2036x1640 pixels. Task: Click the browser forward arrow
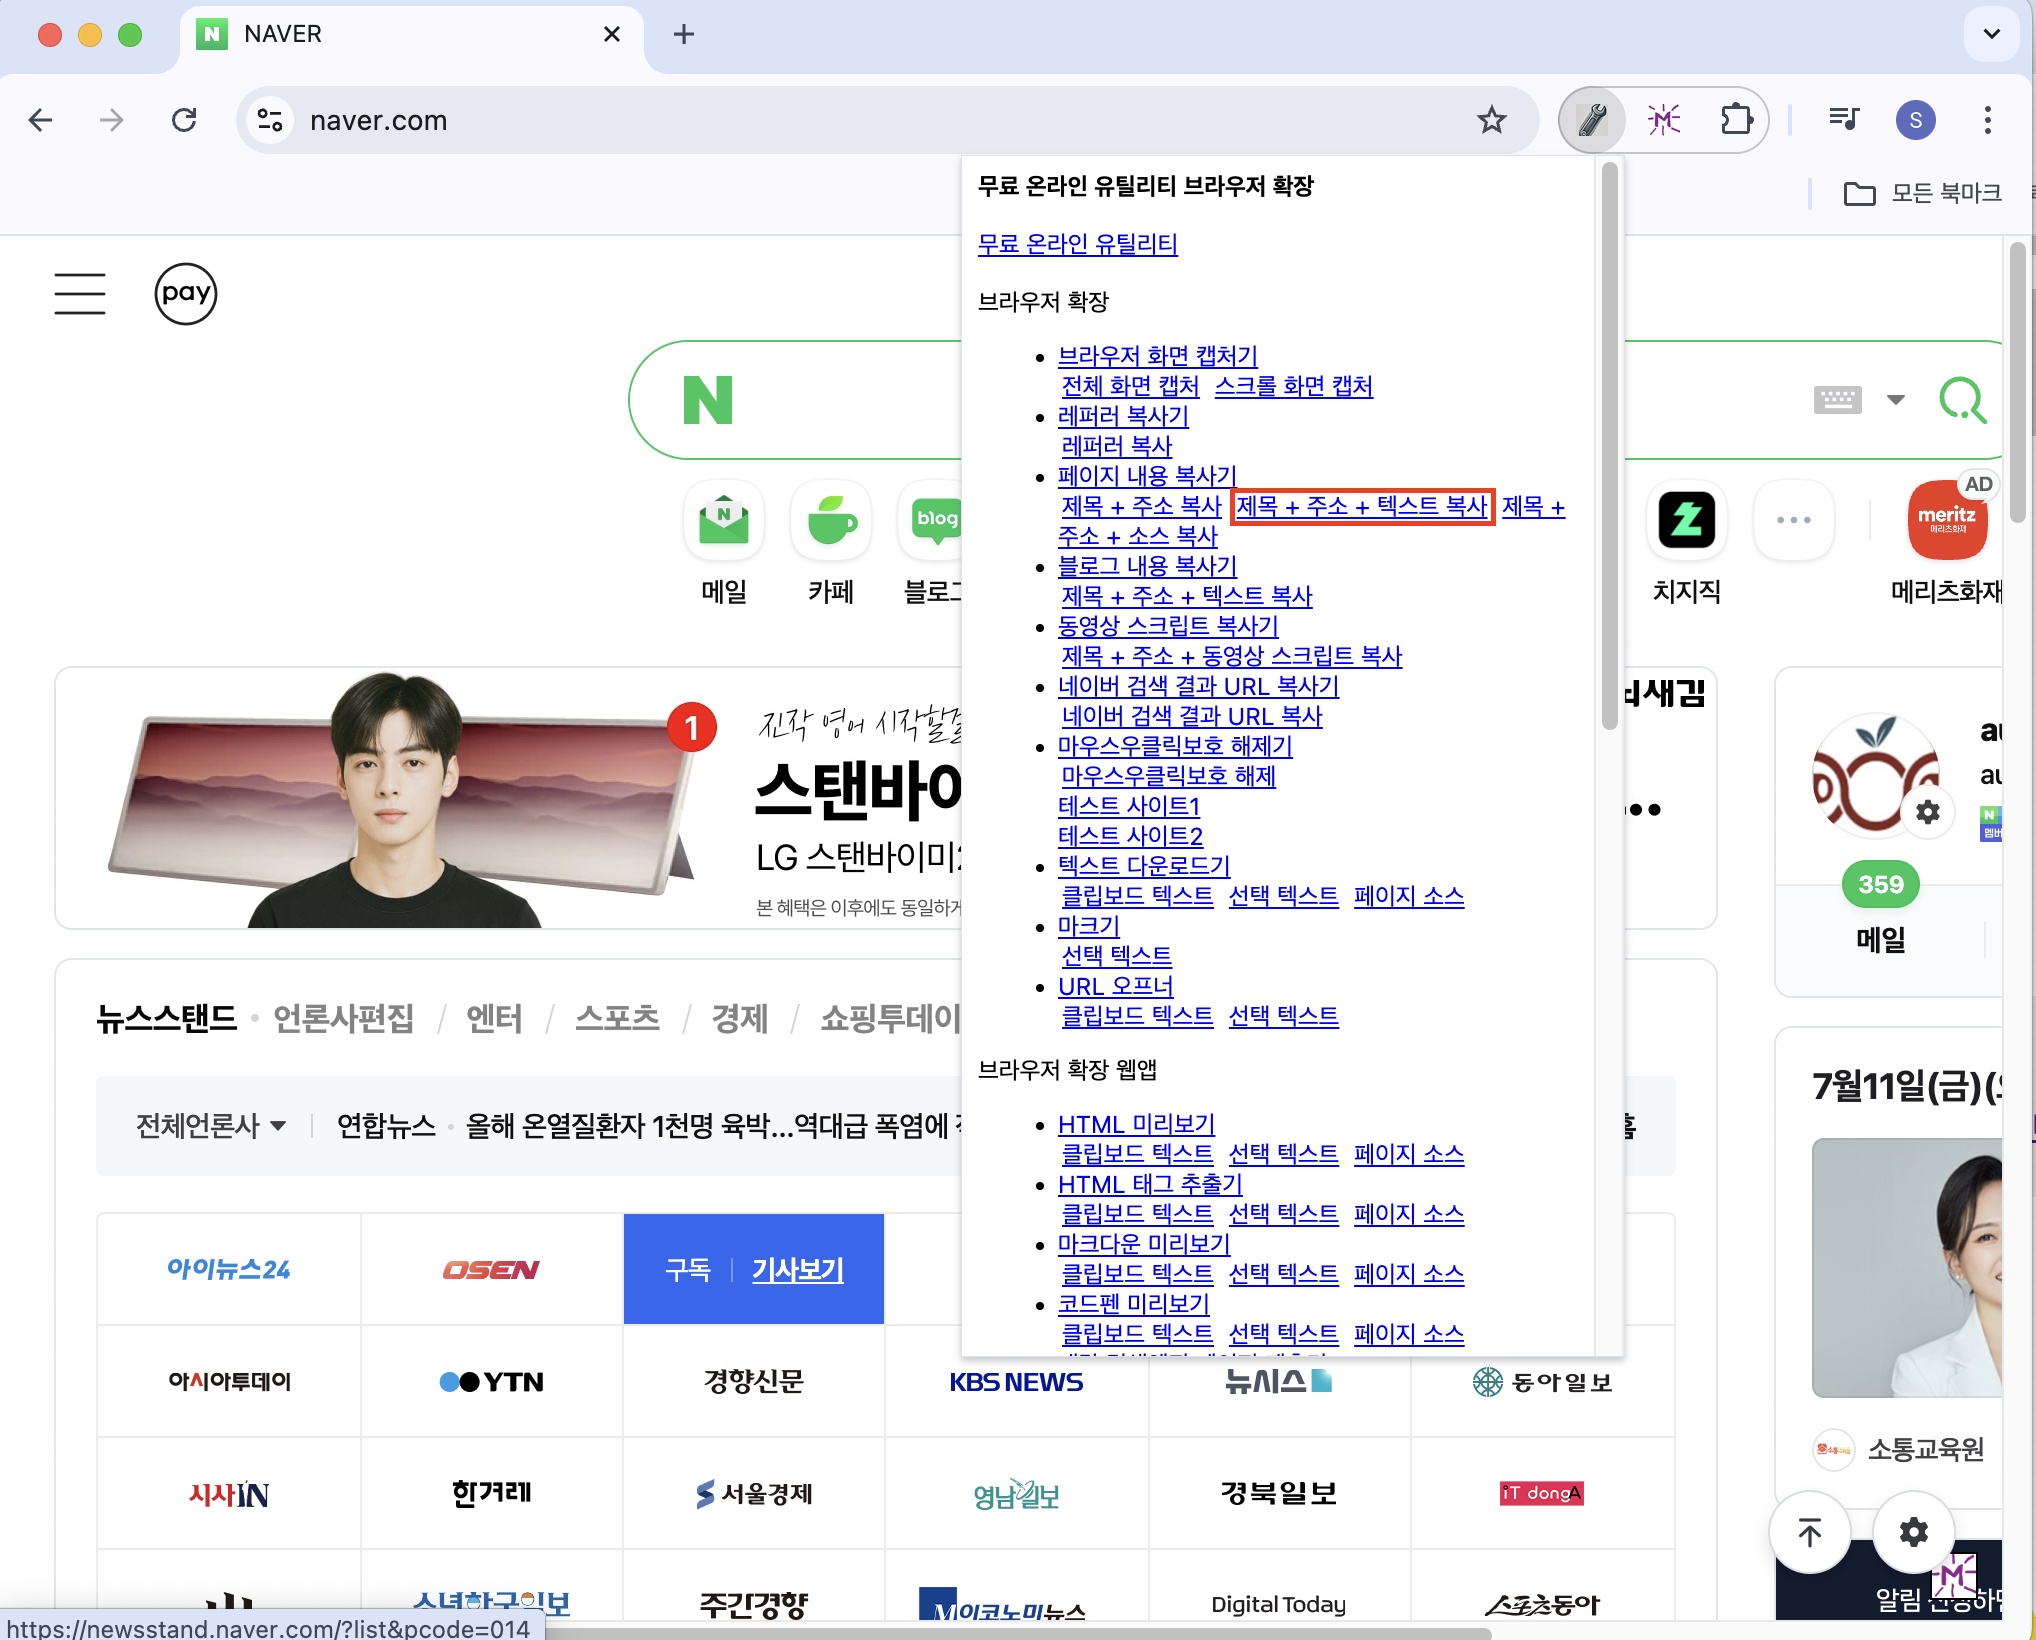point(112,120)
